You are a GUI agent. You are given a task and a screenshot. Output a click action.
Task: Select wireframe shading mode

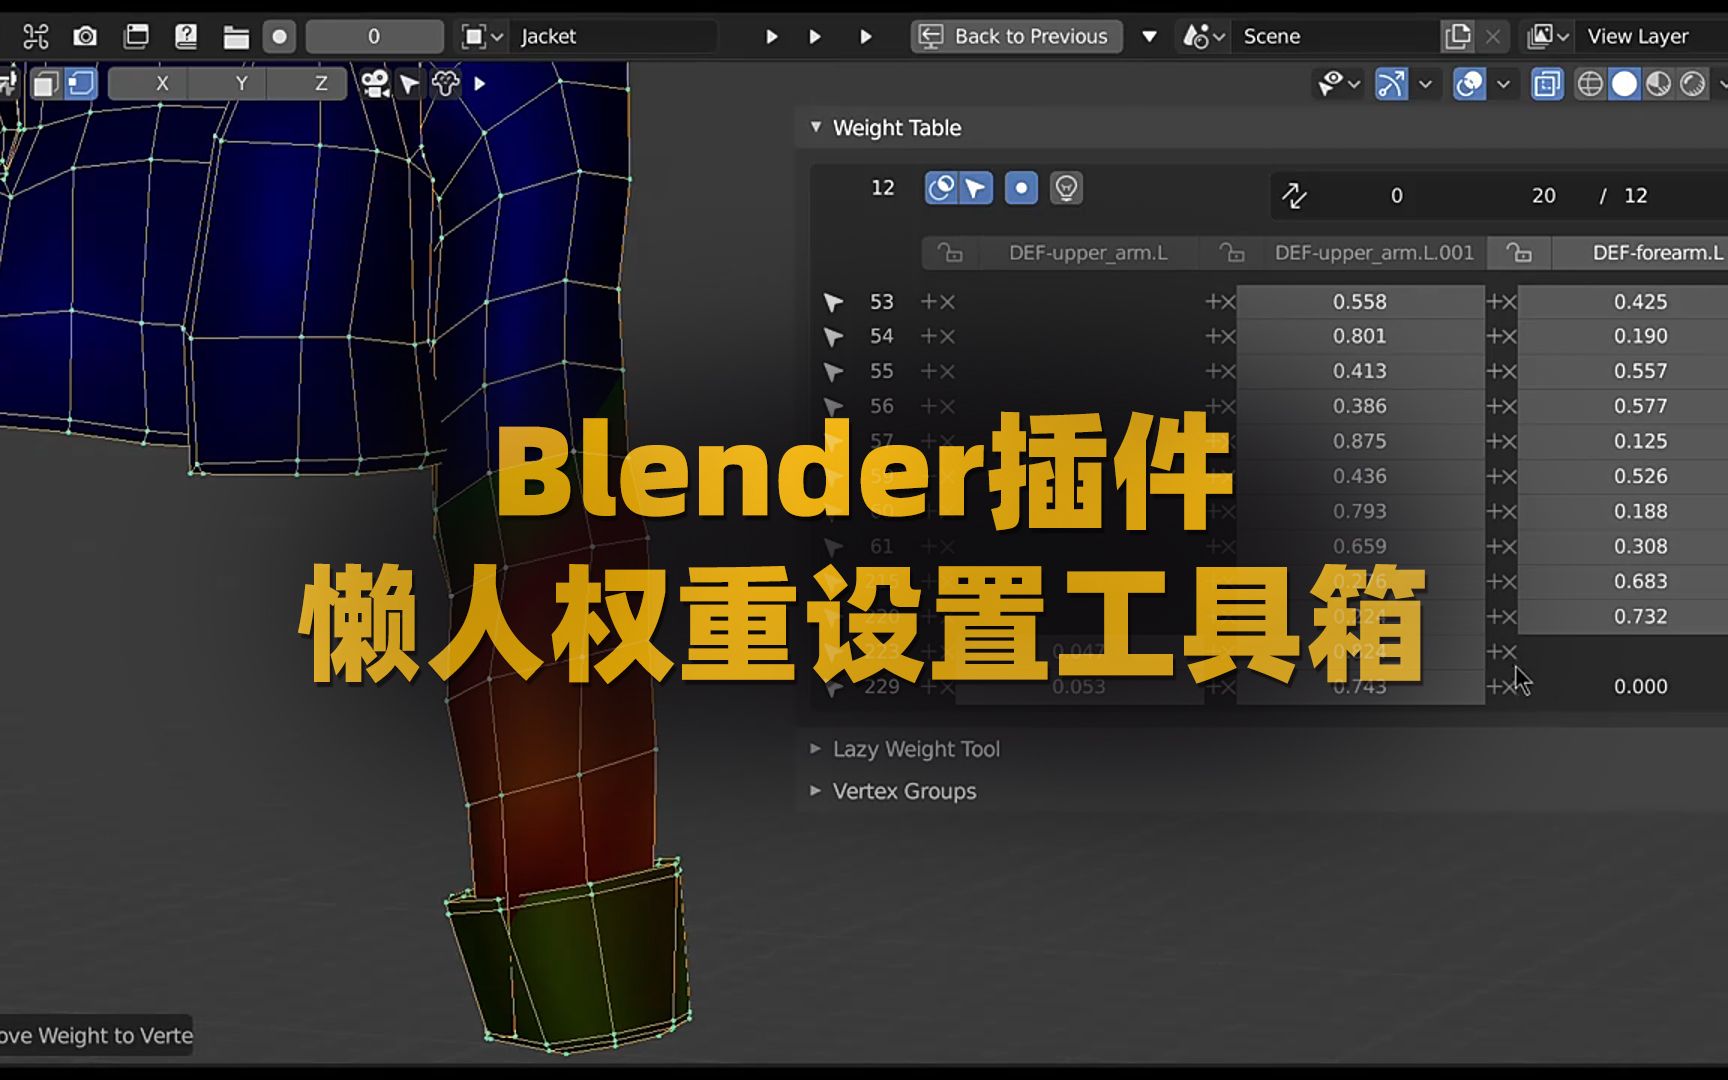[1590, 84]
